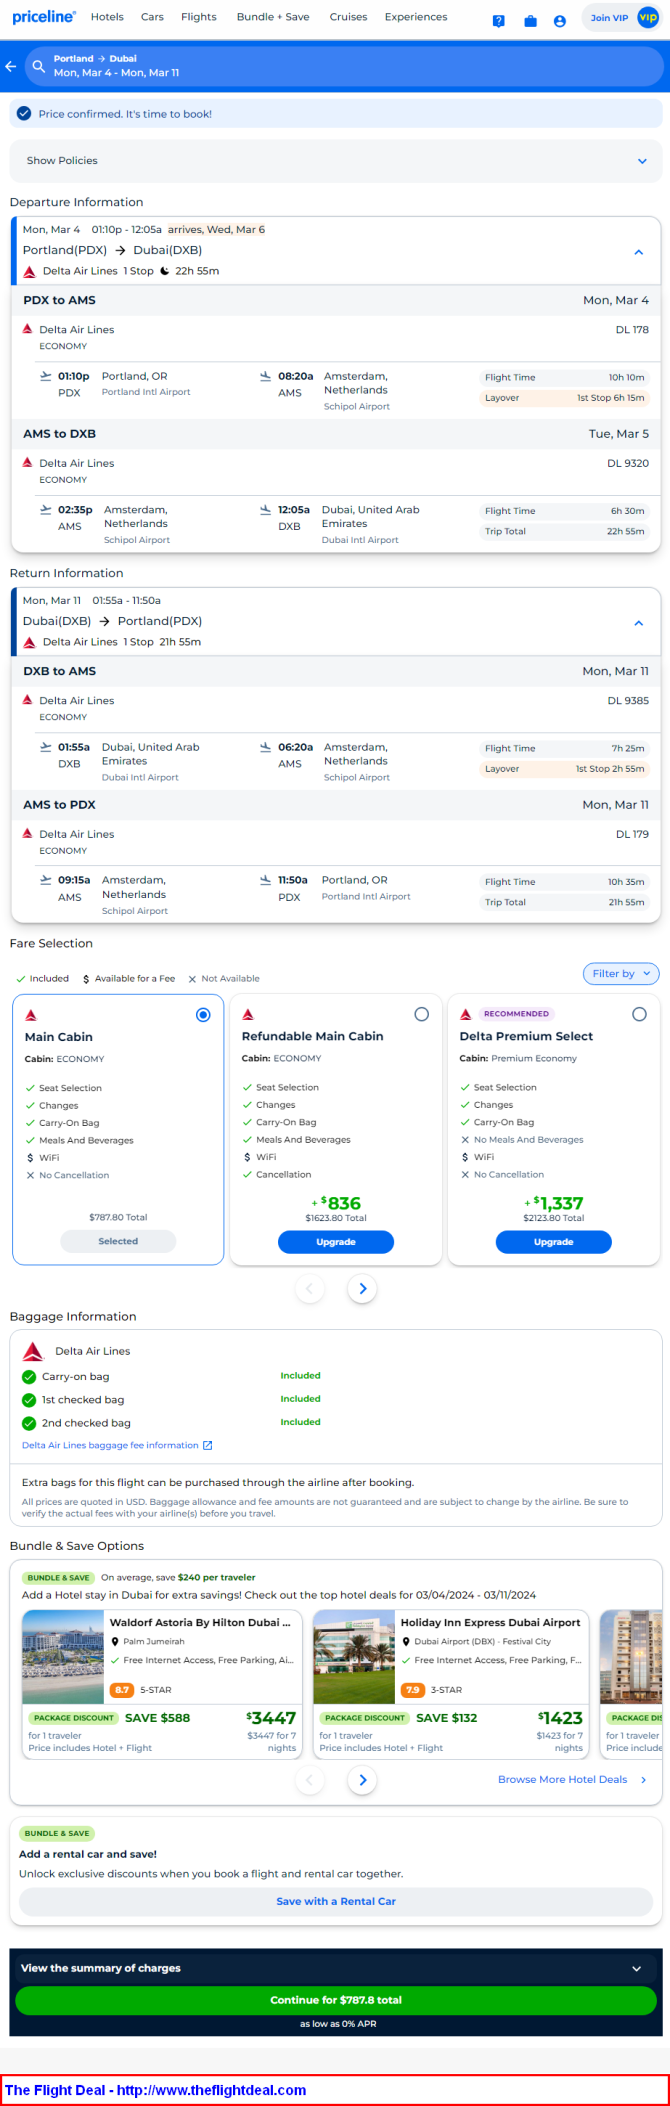Click the $1423 Holiday Inn package price

(x=560, y=1718)
